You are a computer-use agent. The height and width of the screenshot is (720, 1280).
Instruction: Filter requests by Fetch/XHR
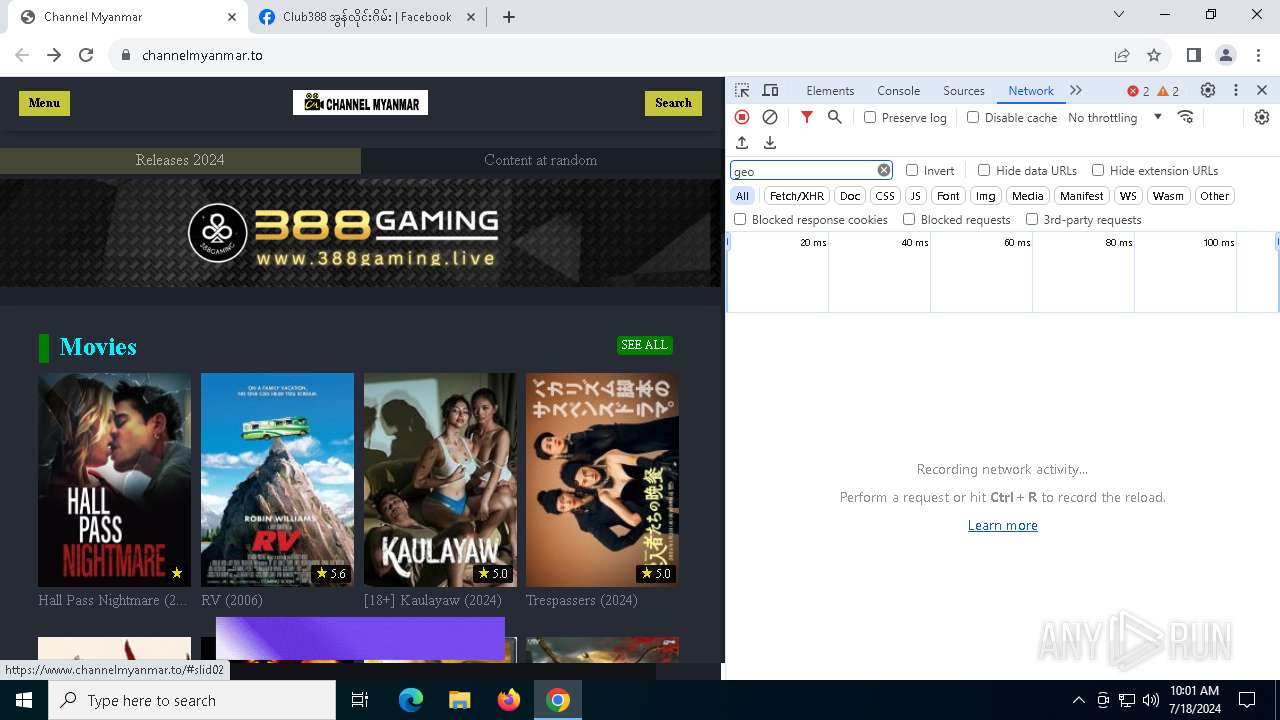point(797,196)
